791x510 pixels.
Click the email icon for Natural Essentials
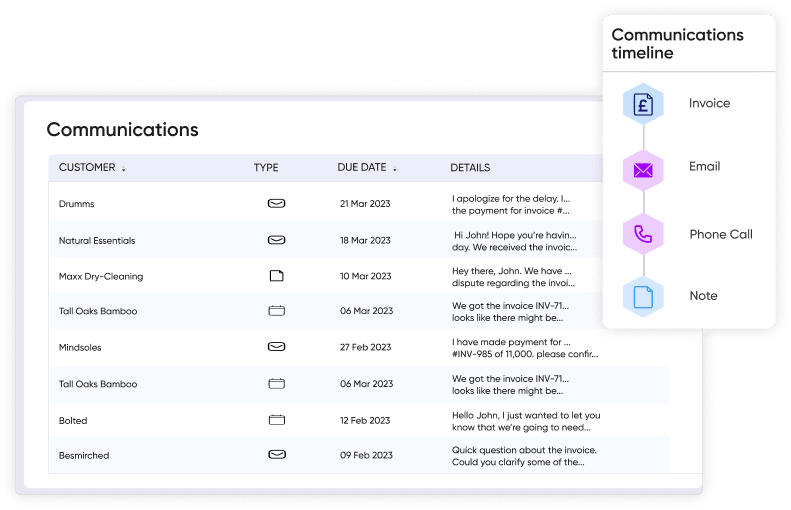coord(277,240)
